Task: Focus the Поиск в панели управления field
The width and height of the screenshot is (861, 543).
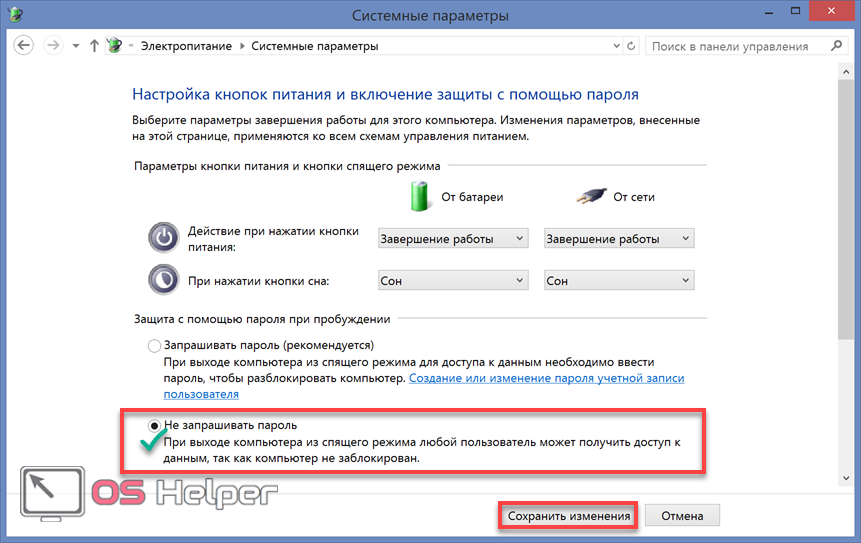Action: click(746, 46)
